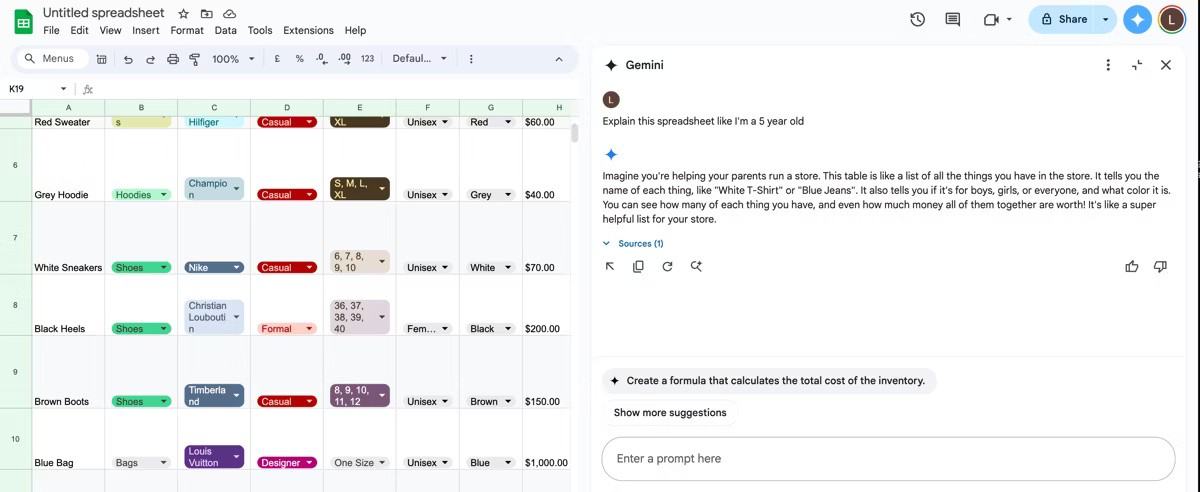Star the Untitled spreadsheet

coord(184,14)
